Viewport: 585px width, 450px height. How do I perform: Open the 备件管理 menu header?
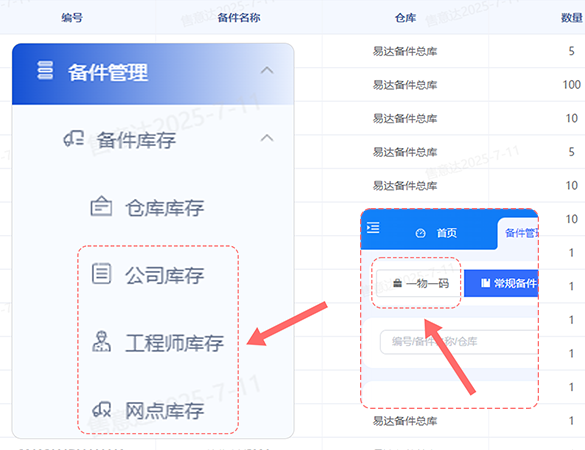point(153,74)
